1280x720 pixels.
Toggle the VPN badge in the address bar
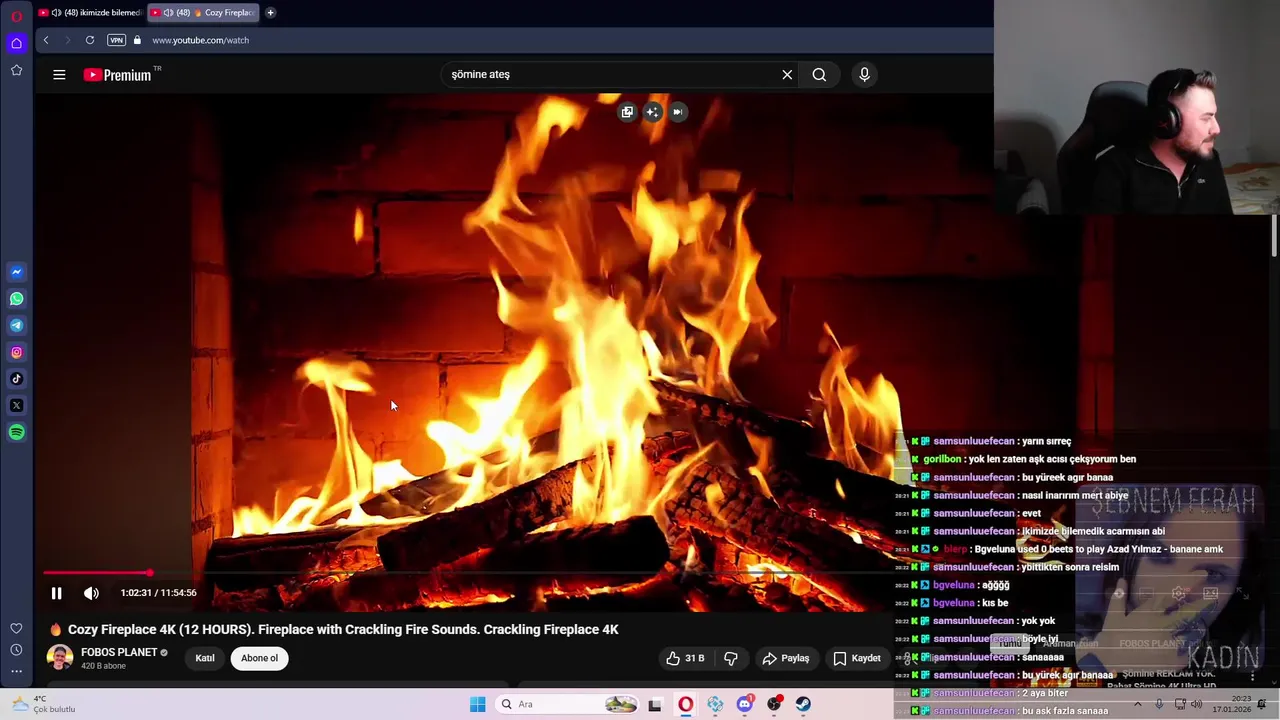(116, 40)
